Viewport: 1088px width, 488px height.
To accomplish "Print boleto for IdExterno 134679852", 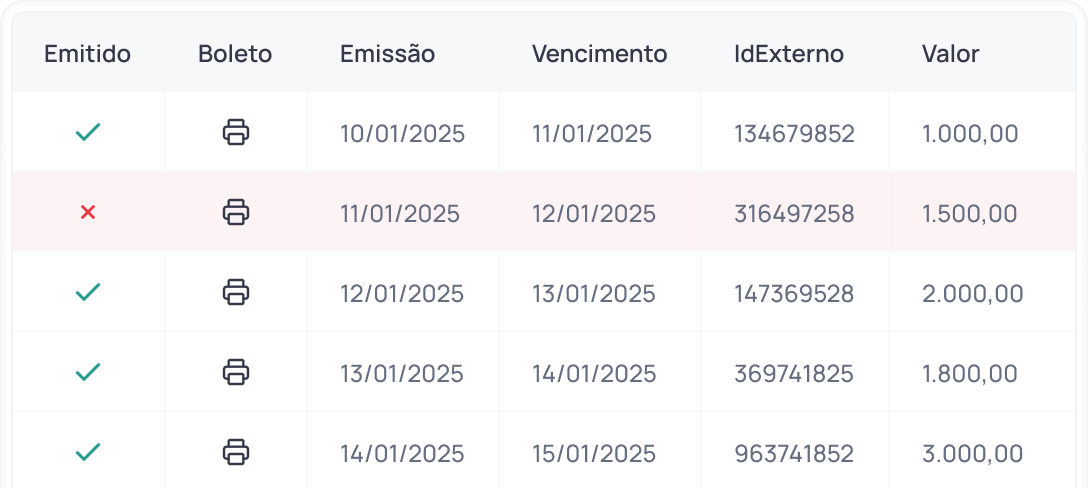I will 236,132.
